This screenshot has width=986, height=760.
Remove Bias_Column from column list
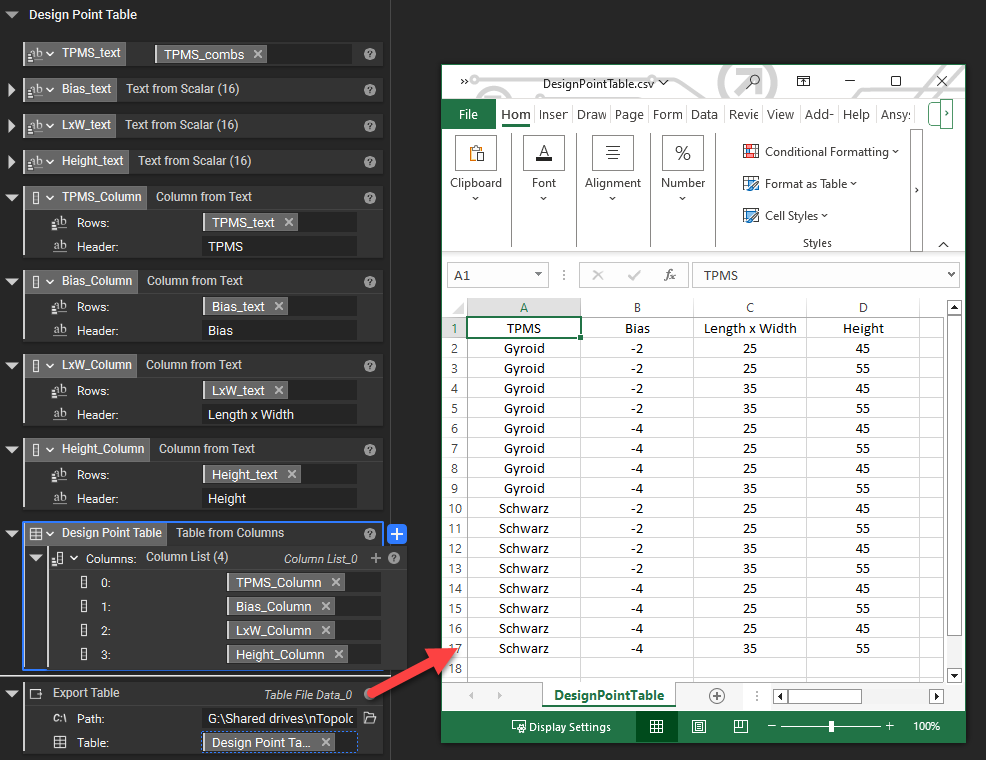point(326,606)
